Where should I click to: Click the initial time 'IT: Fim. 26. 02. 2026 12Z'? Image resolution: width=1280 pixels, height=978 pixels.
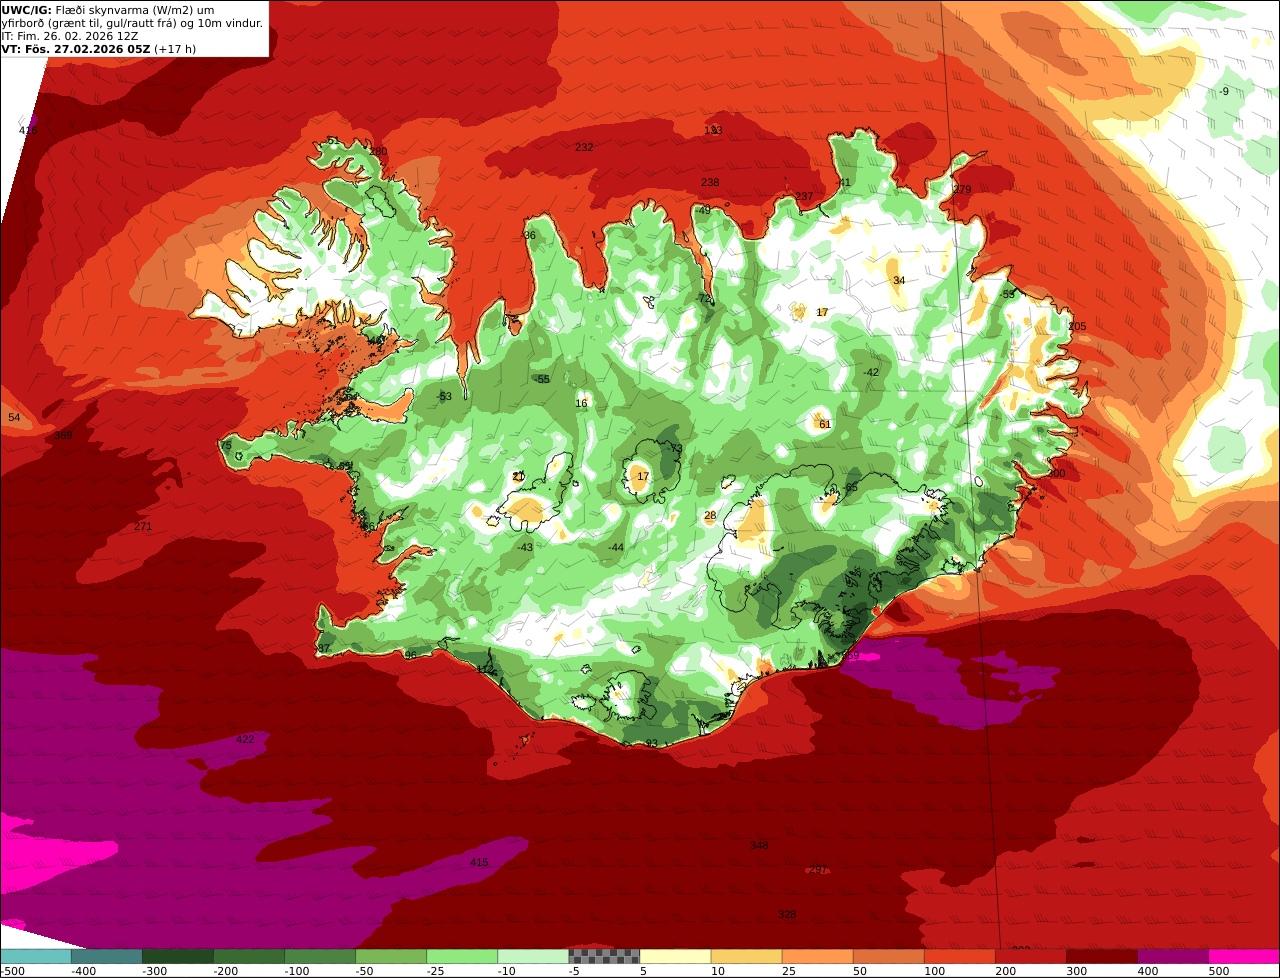pos(69,36)
